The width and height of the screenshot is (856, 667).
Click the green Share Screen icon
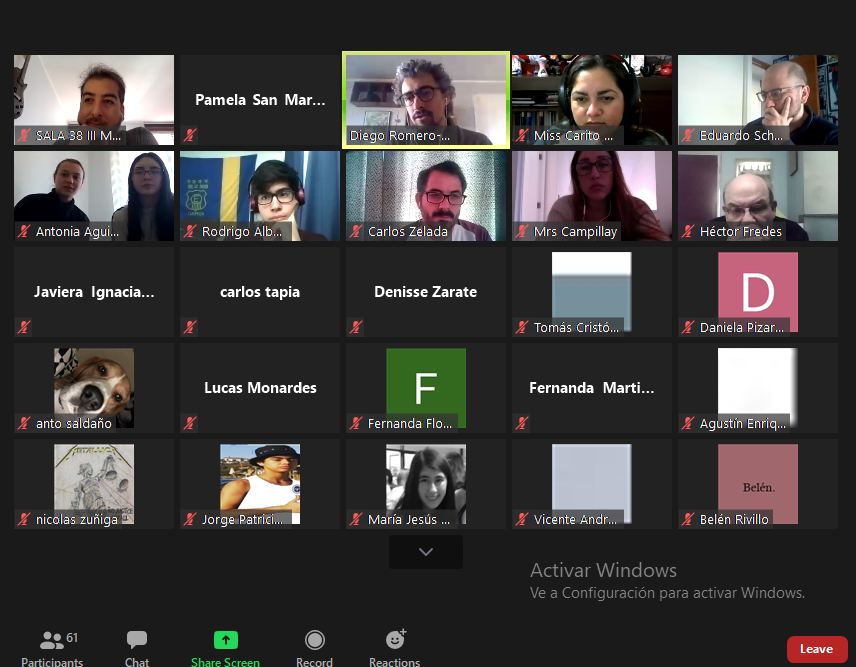tap(226, 641)
